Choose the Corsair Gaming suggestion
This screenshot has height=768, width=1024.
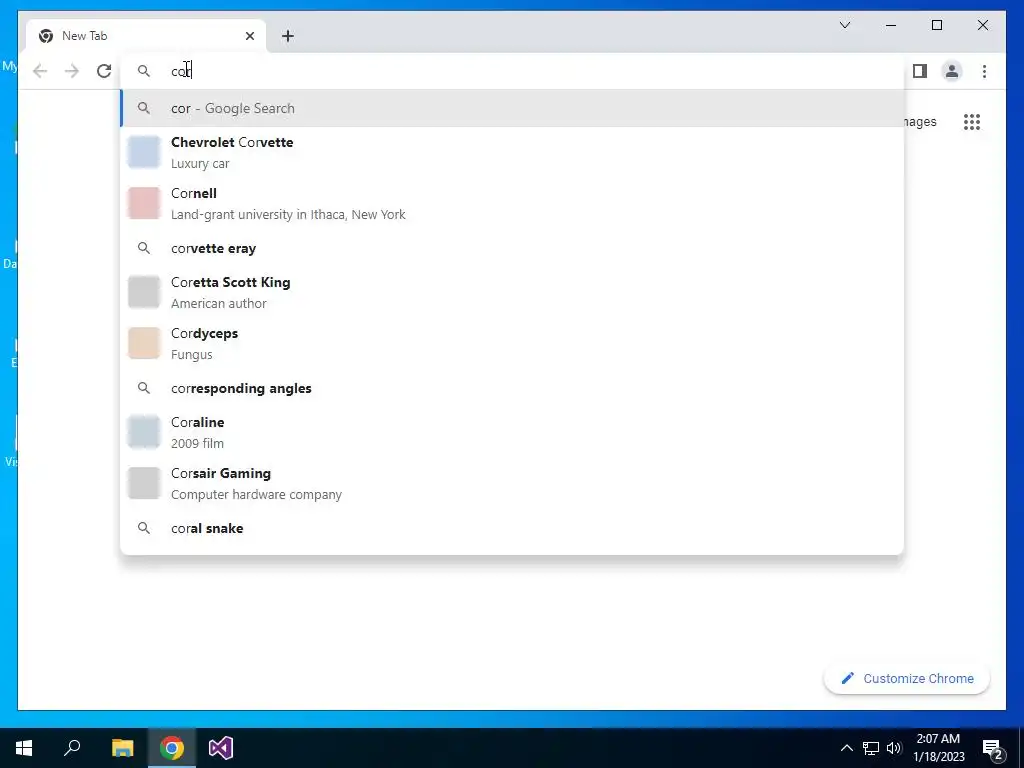tap(513, 483)
